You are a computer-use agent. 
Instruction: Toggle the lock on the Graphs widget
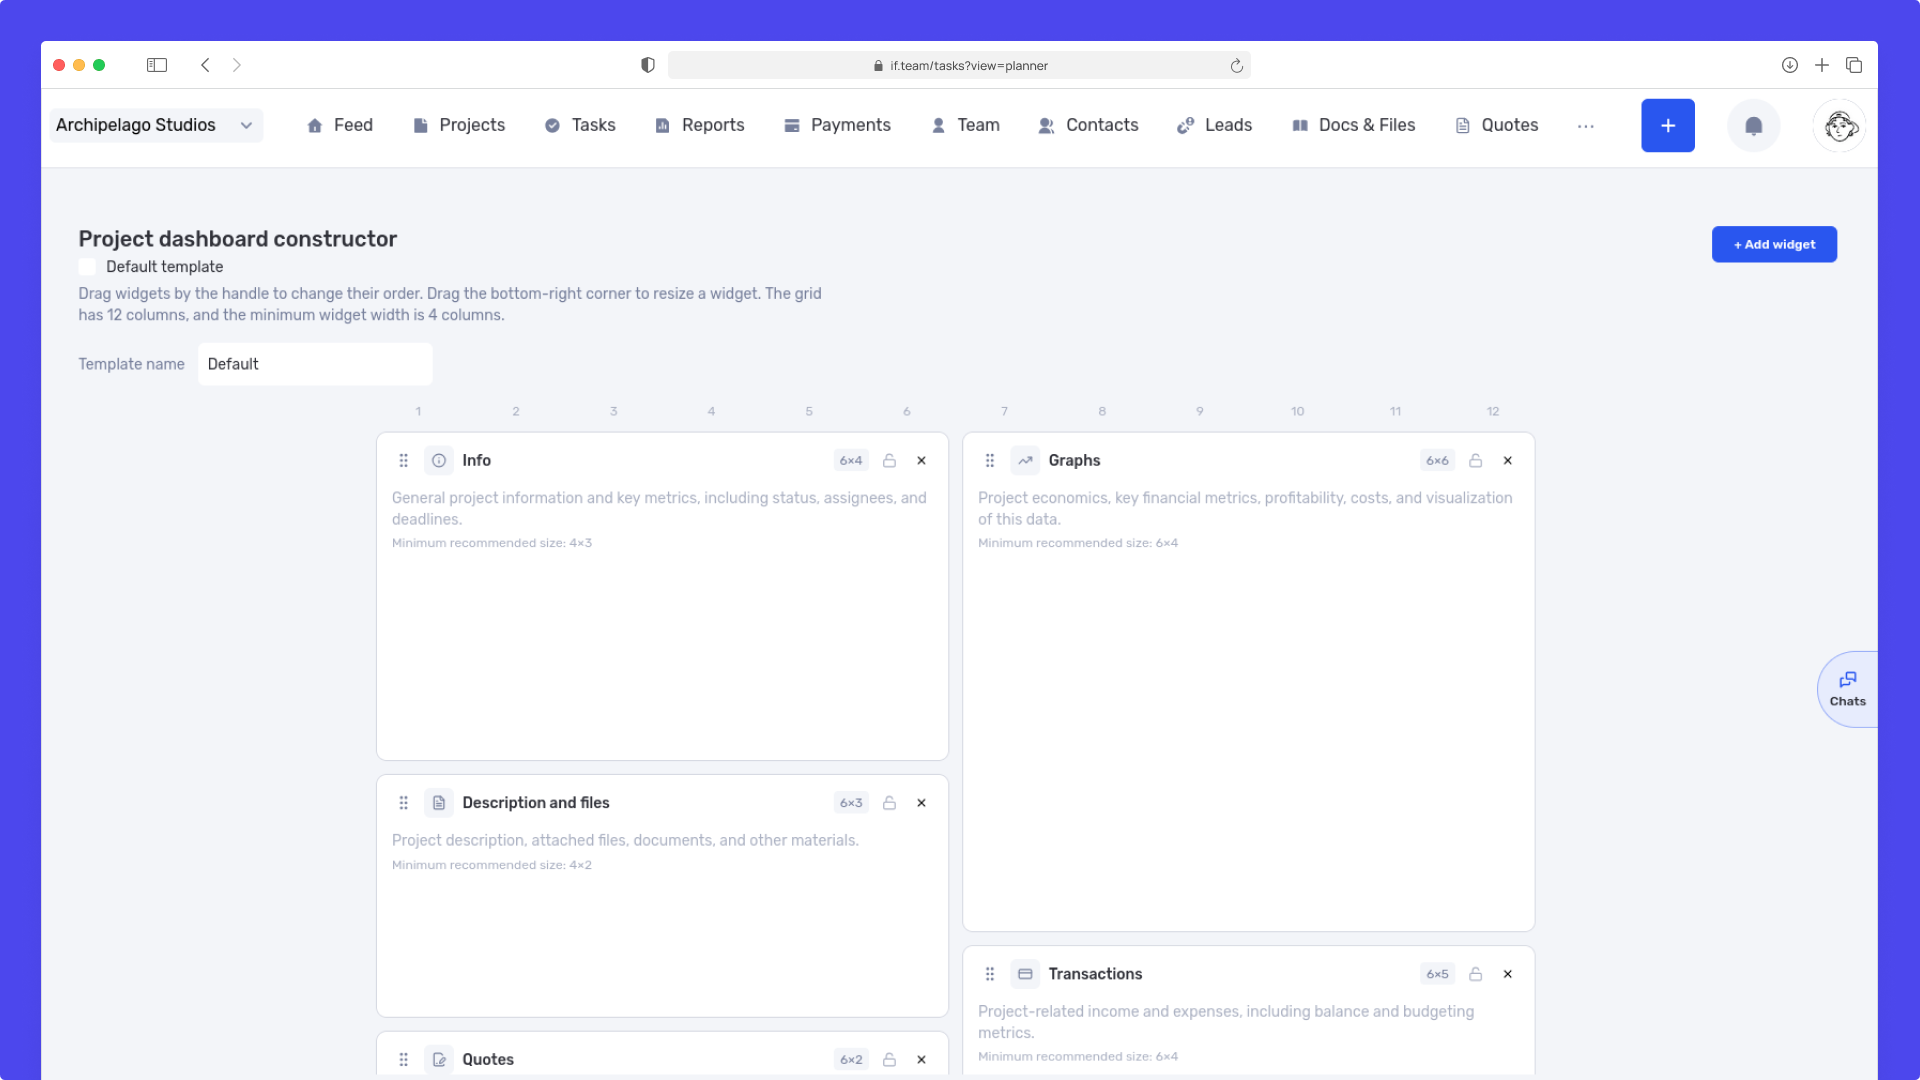[x=1475, y=461]
